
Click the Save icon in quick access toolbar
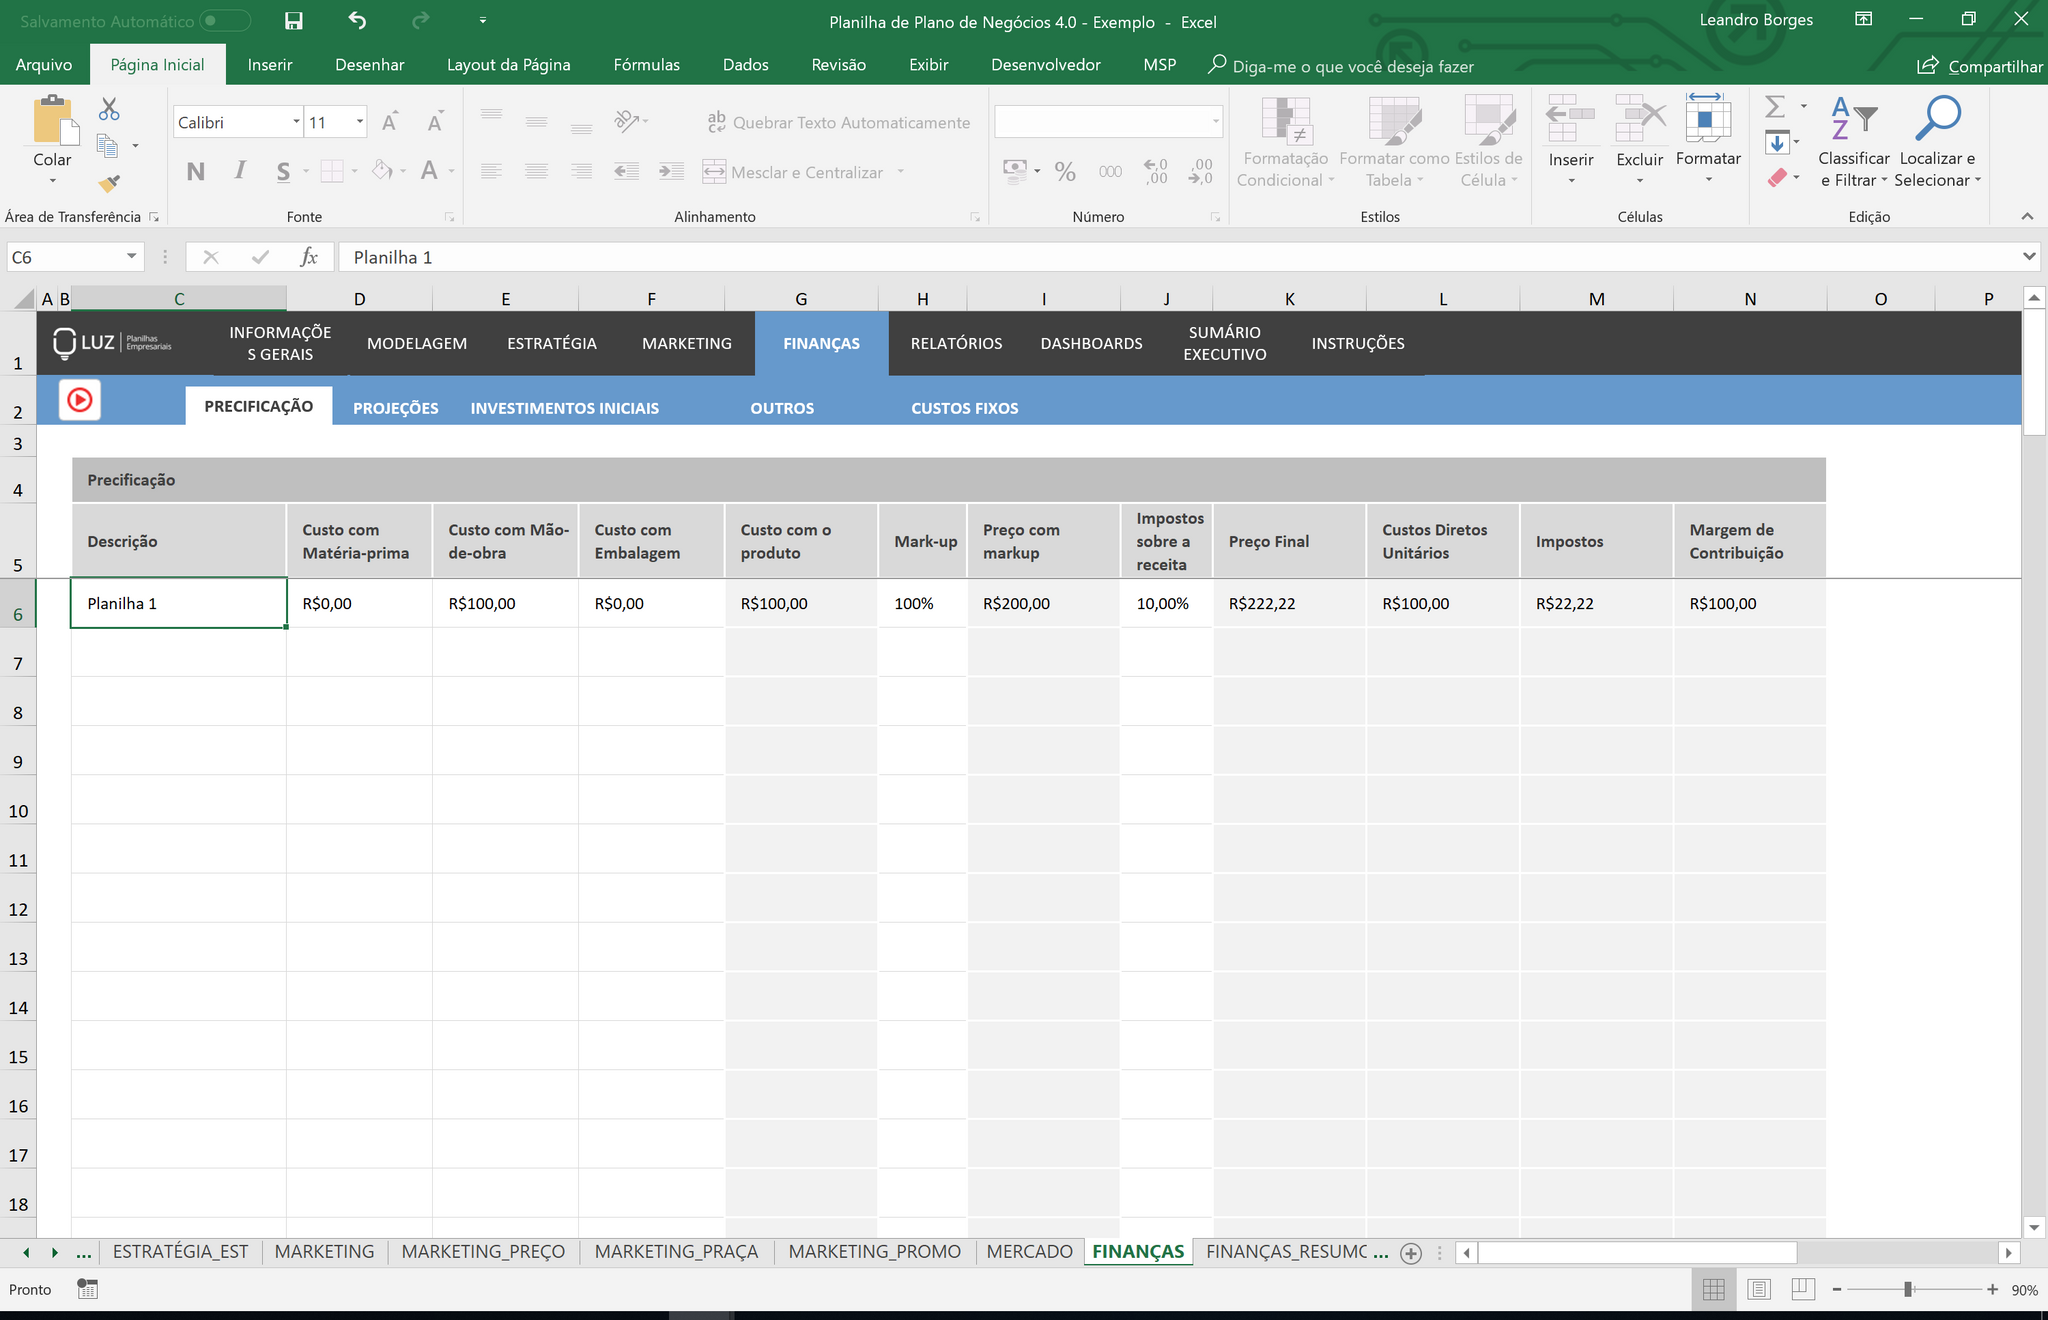(x=294, y=21)
